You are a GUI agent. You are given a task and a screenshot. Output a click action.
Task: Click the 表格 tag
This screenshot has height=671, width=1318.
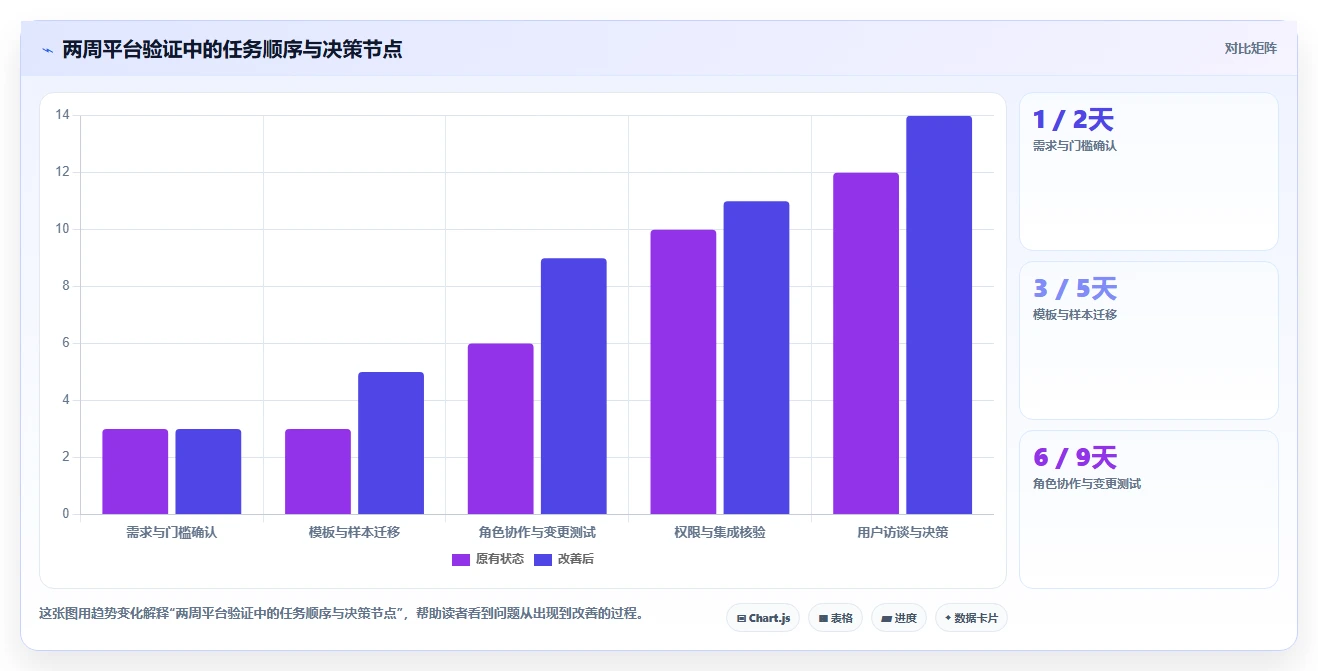click(x=835, y=618)
